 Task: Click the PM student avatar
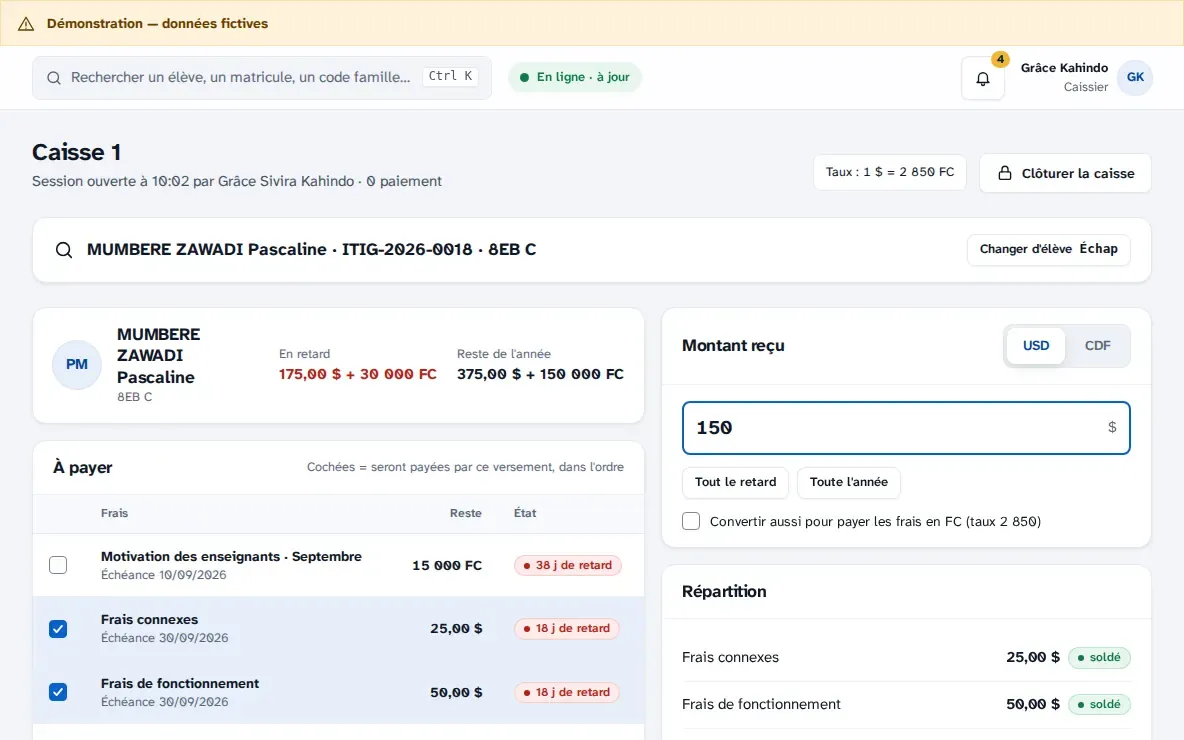(x=76, y=365)
